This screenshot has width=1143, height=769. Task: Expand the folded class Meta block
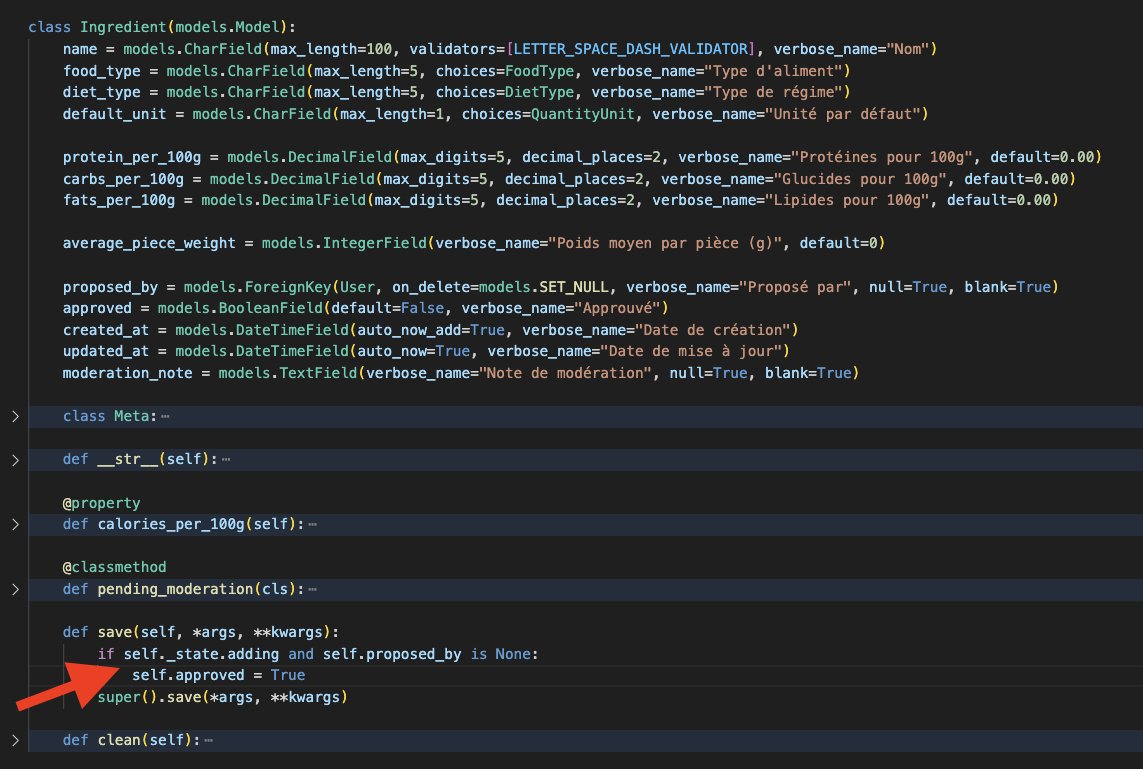click(15, 416)
